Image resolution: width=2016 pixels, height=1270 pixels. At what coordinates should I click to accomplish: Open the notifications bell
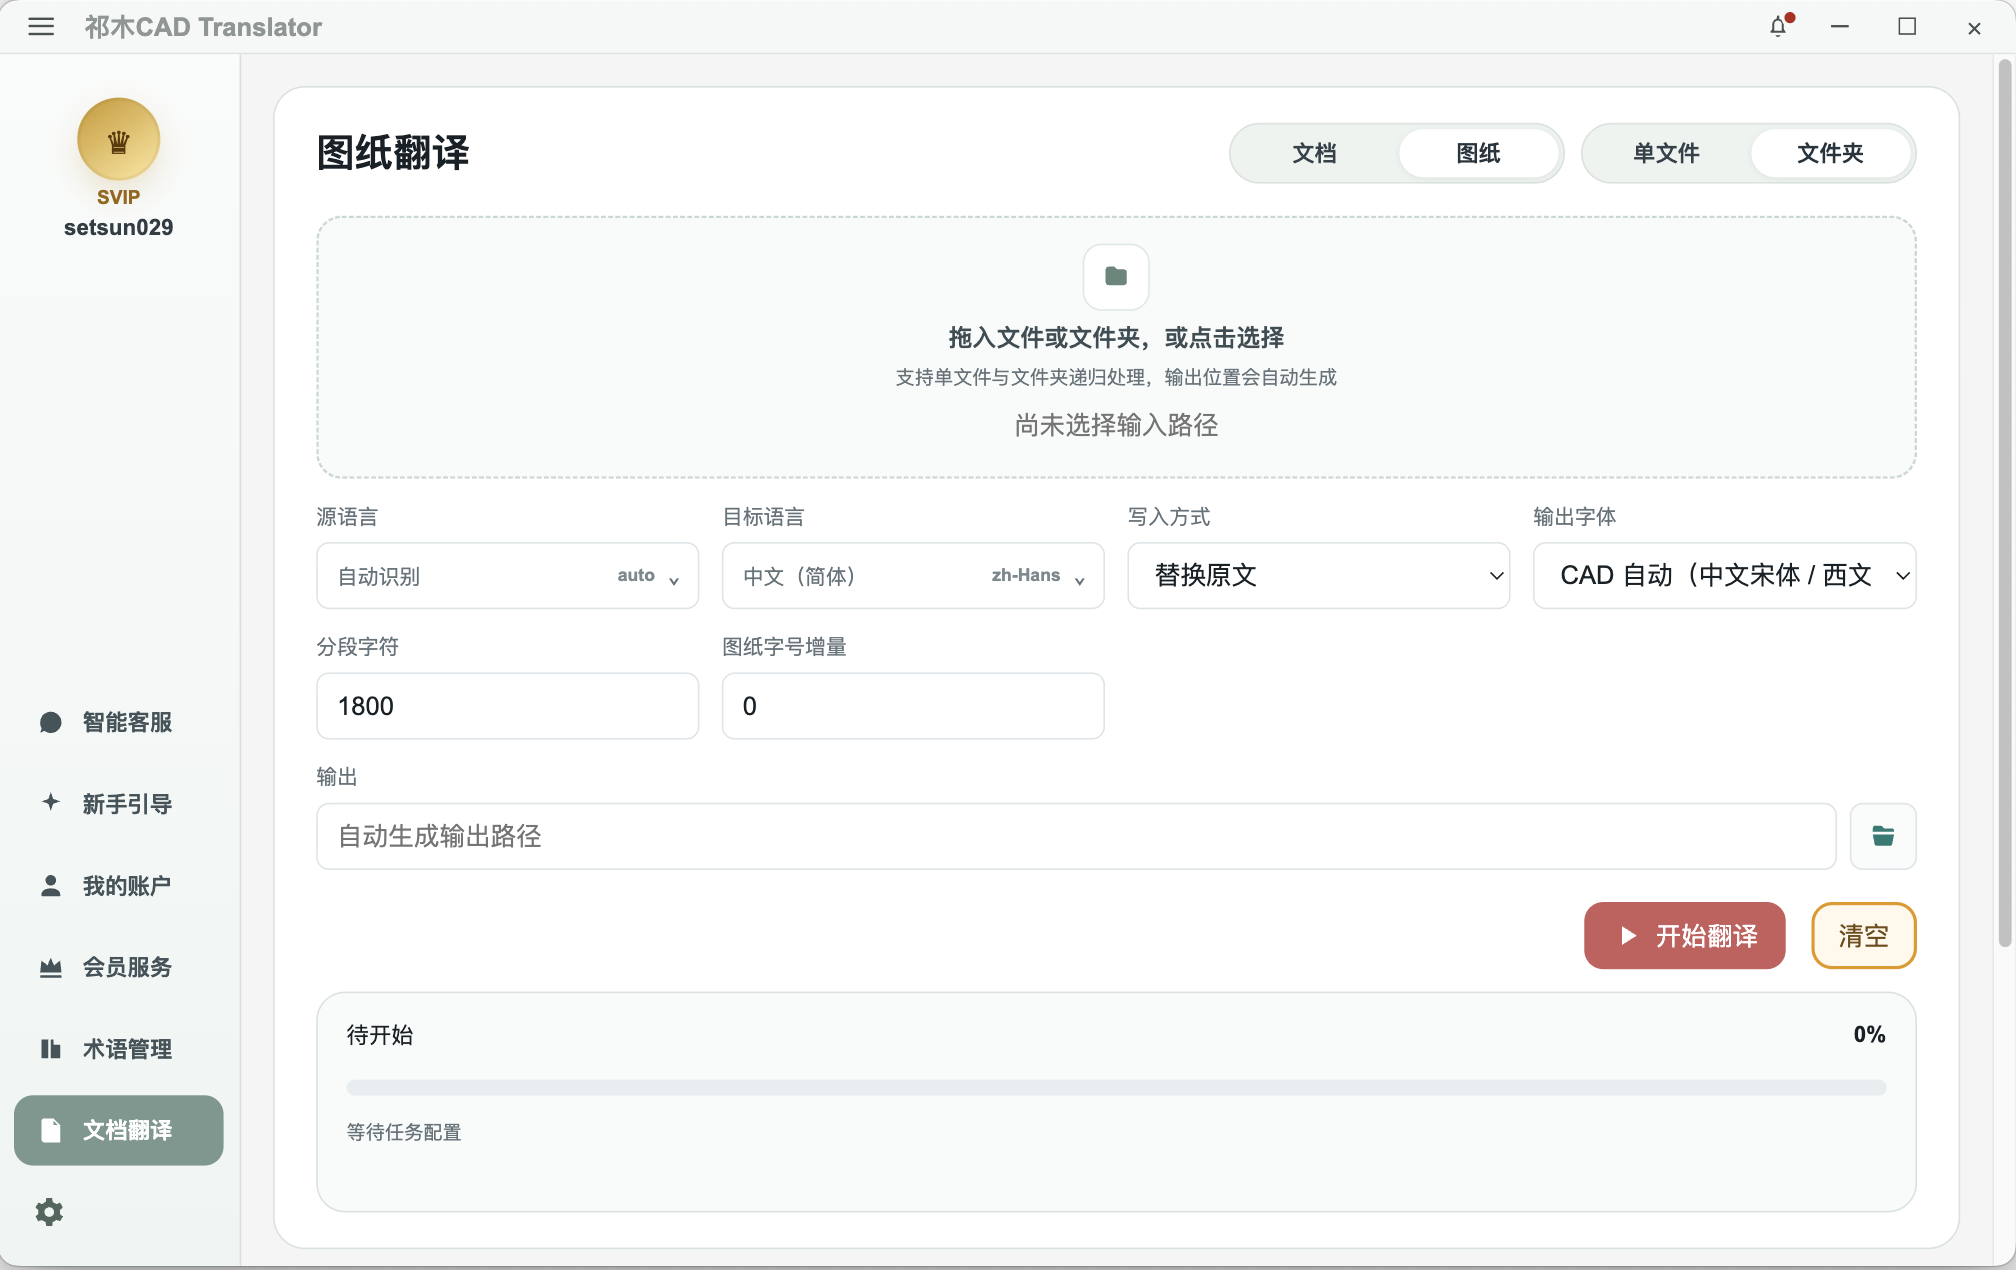coord(1778,27)
